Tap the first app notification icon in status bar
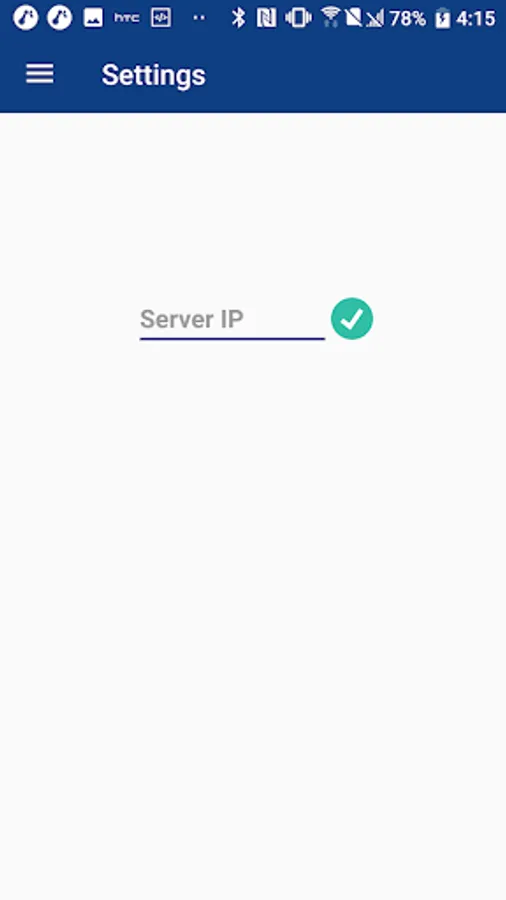The image size is (506, 900). (25, 17)
